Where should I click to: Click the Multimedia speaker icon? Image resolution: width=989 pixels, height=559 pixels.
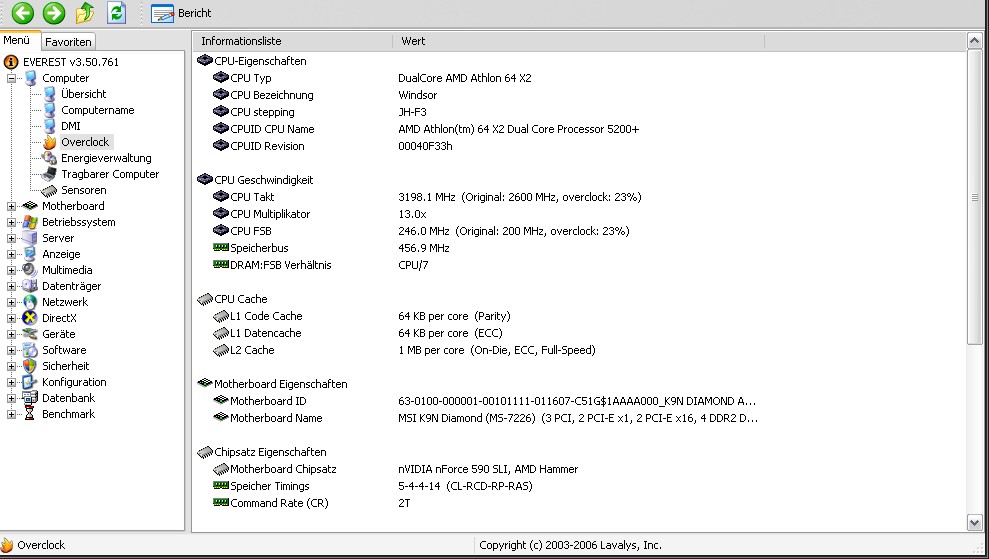tap(30, 270)
